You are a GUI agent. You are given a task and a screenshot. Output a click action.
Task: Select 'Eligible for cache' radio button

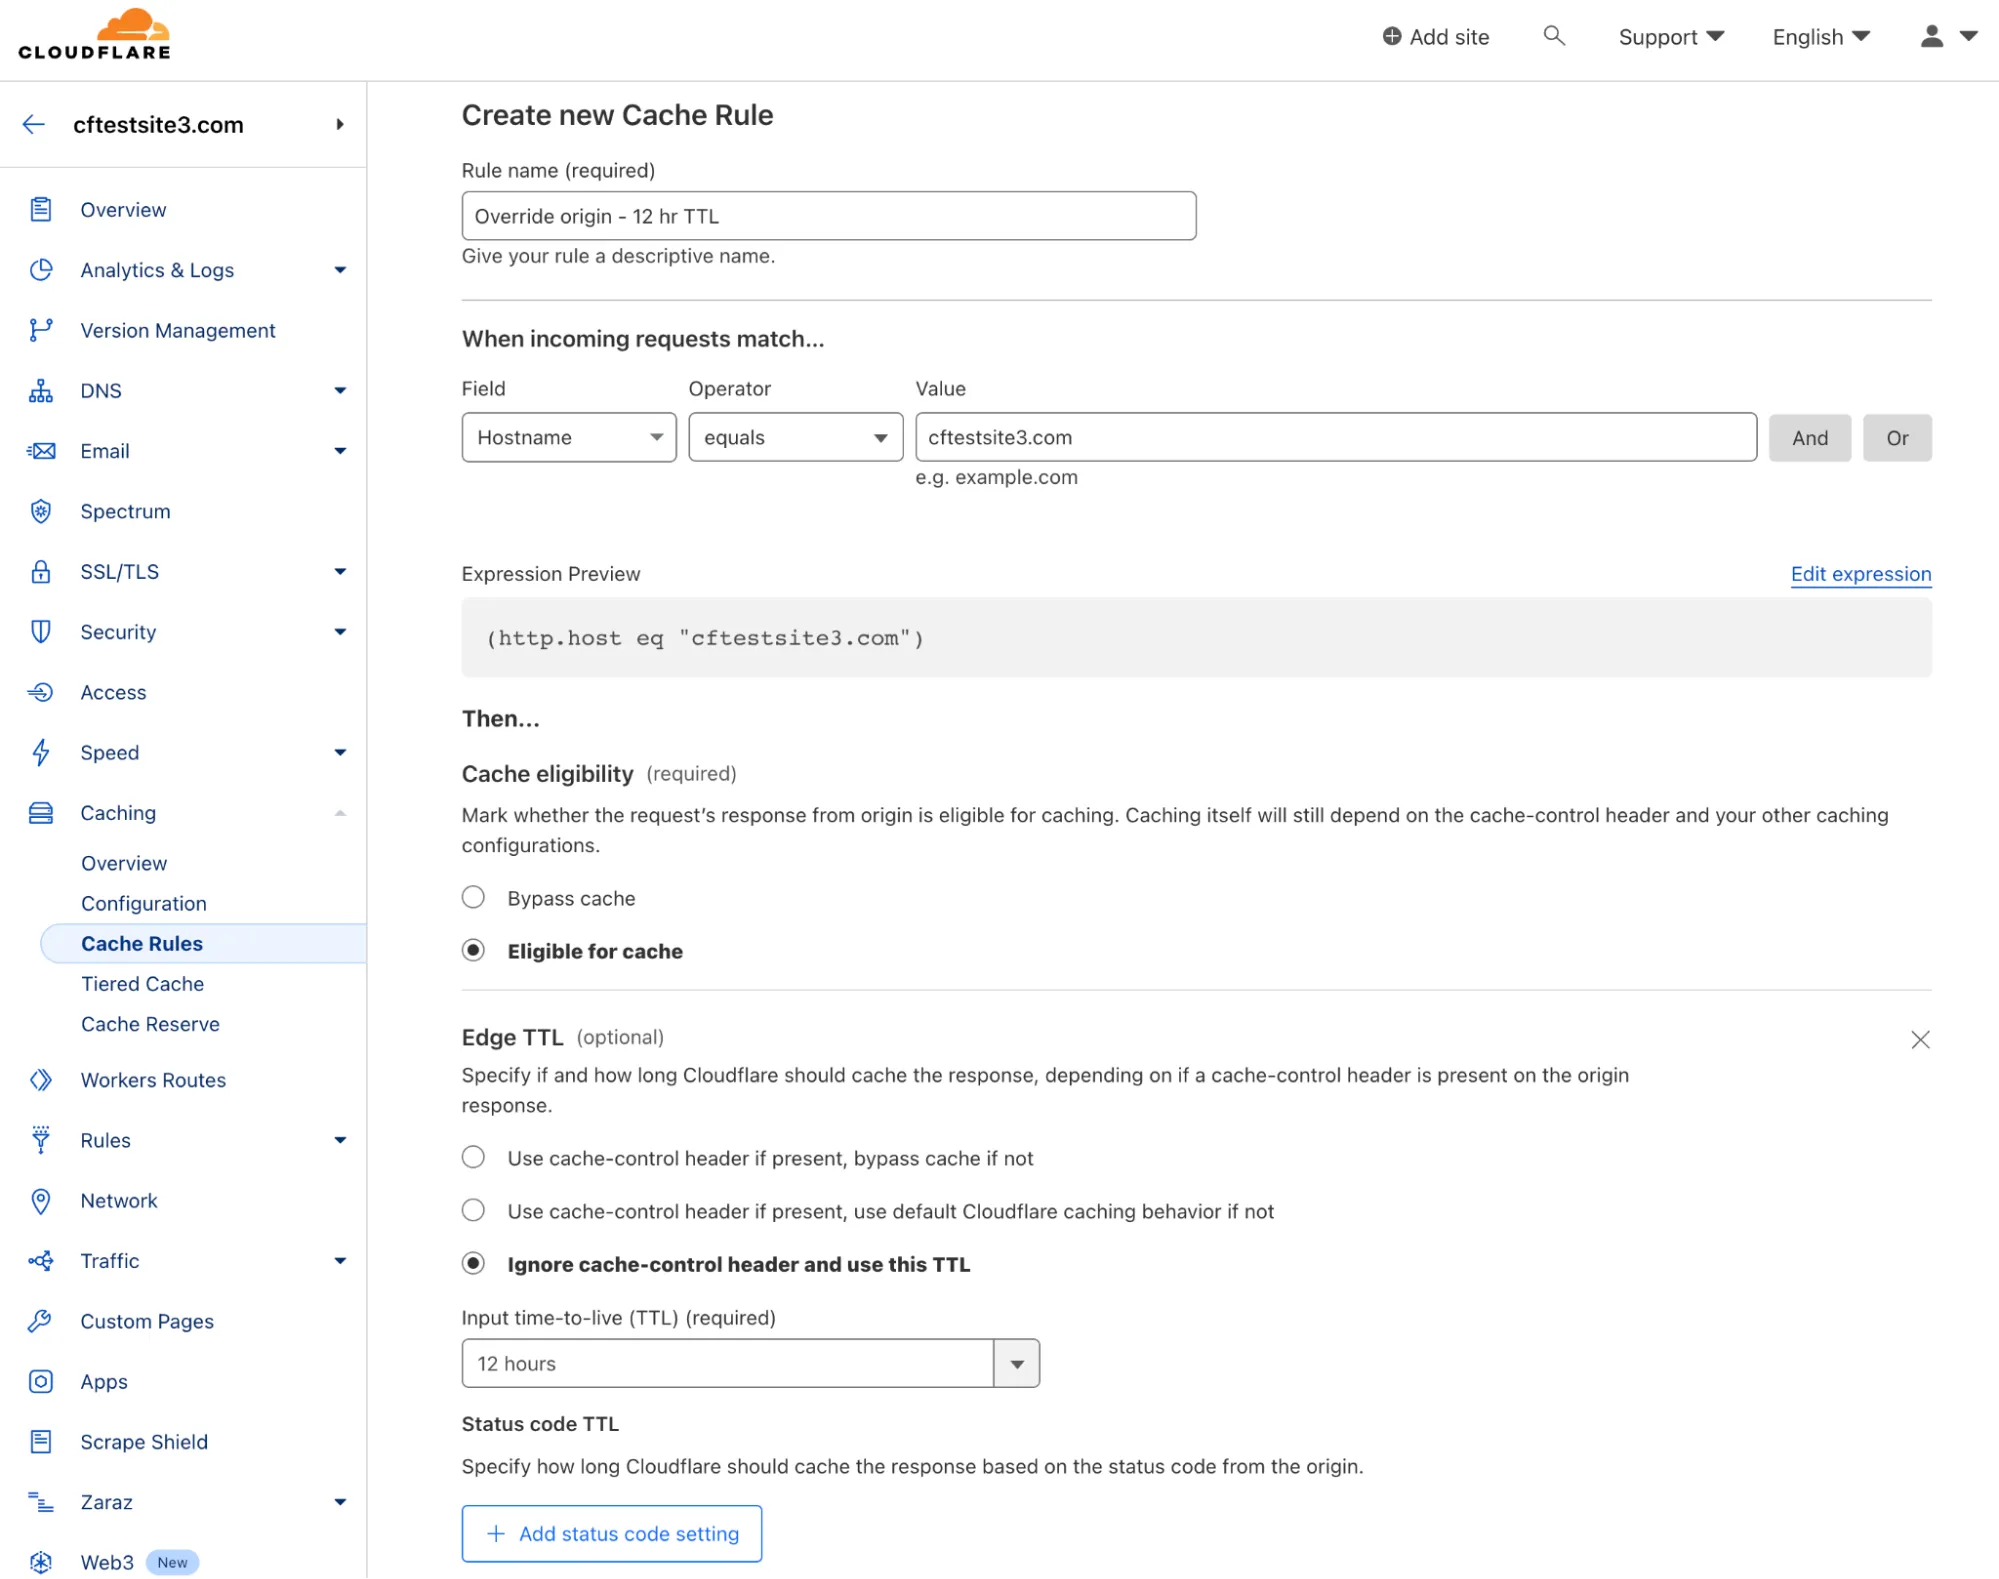[x=474, y=949]
